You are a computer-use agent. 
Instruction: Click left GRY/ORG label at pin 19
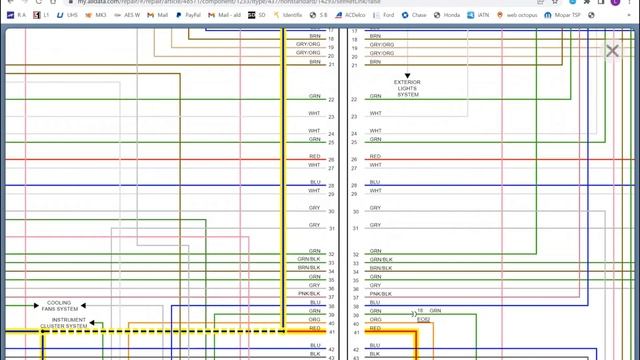tap(308, 44)
